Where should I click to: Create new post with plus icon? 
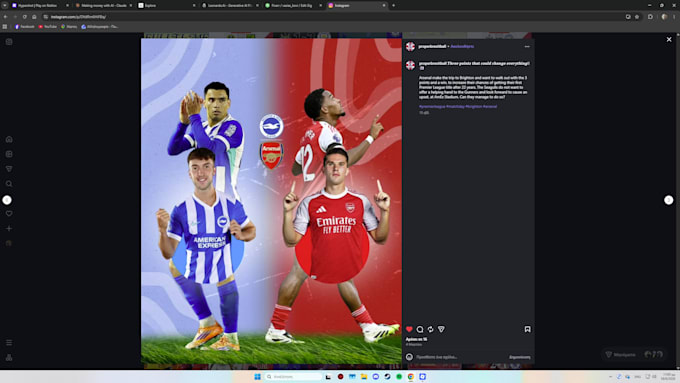click(9, 228)
